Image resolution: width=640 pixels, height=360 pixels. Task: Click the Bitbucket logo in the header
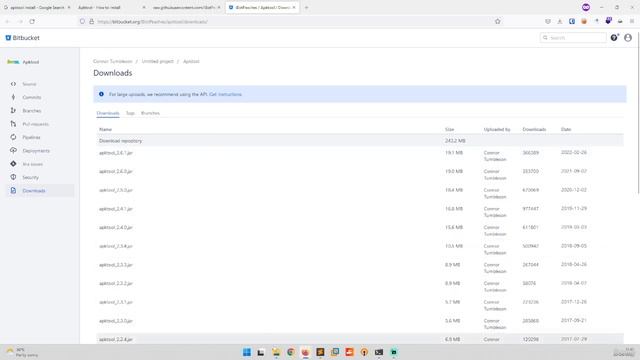click(x=22, y=38)
